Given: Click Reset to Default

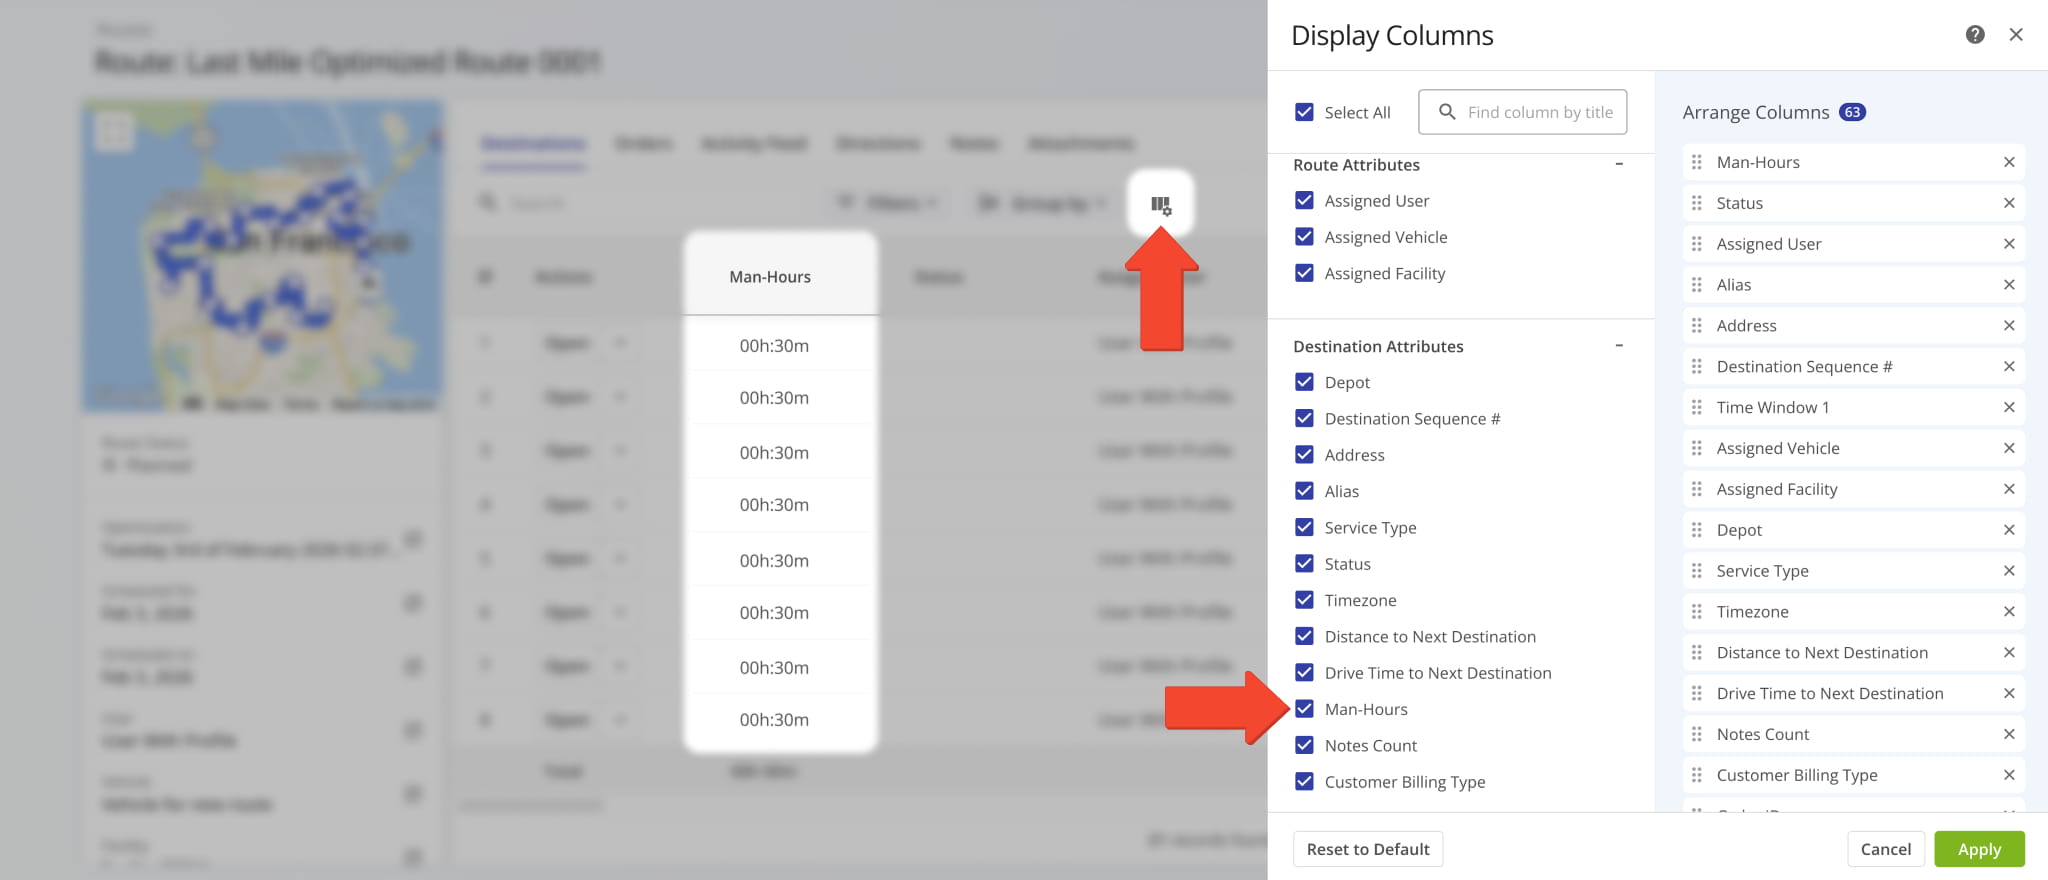Looking at the screenshot, I should tap(1367, 849).
